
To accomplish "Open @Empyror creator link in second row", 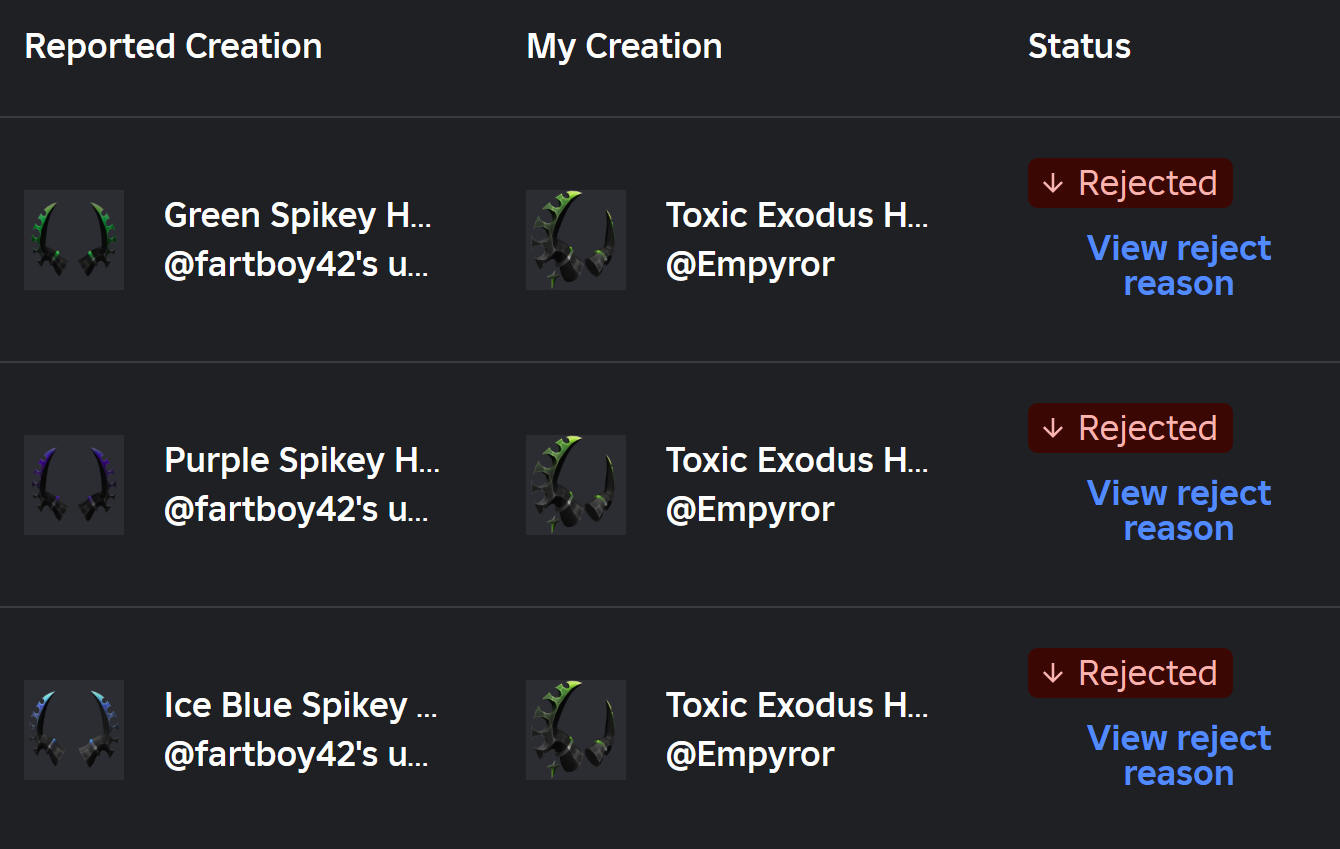I will (x=750, y=510).
